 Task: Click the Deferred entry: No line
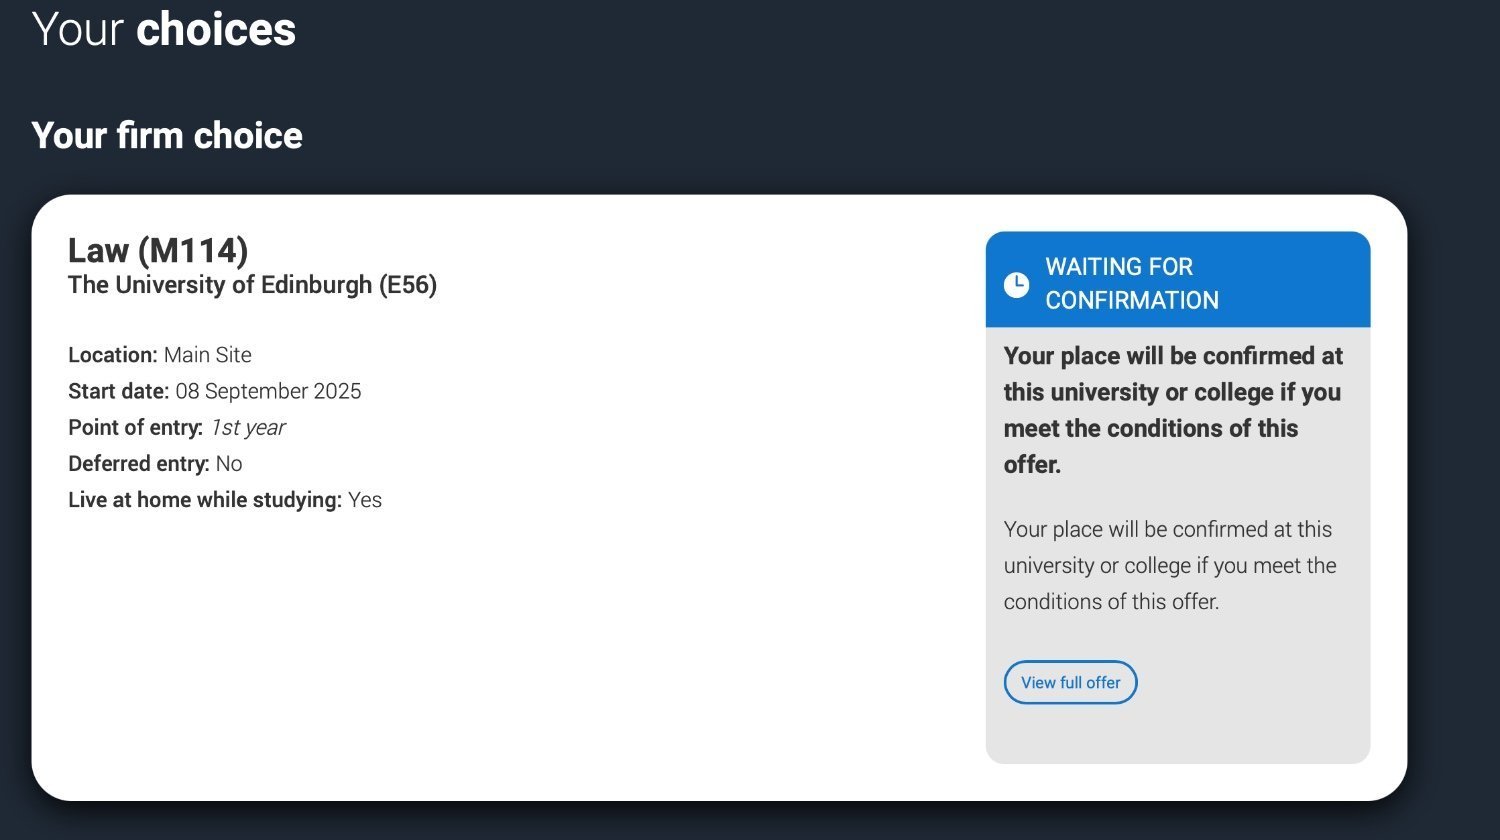click(x=155, y=464)
